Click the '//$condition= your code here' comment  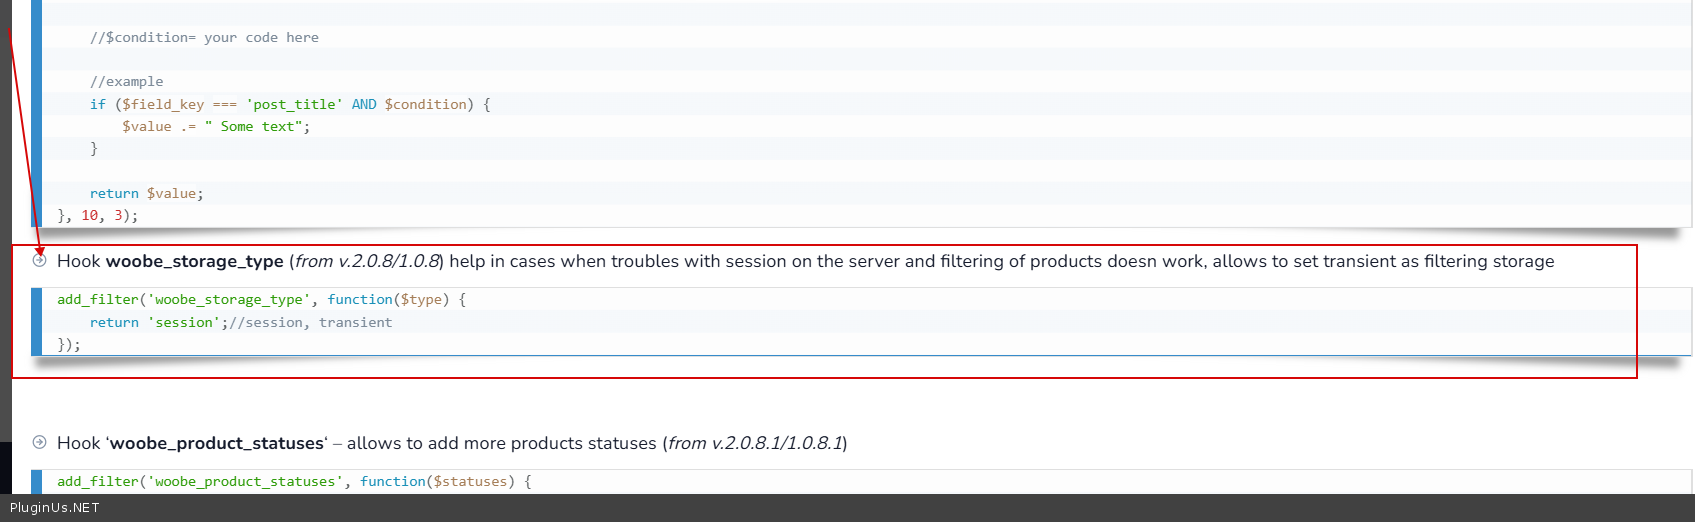click(204, 38)
